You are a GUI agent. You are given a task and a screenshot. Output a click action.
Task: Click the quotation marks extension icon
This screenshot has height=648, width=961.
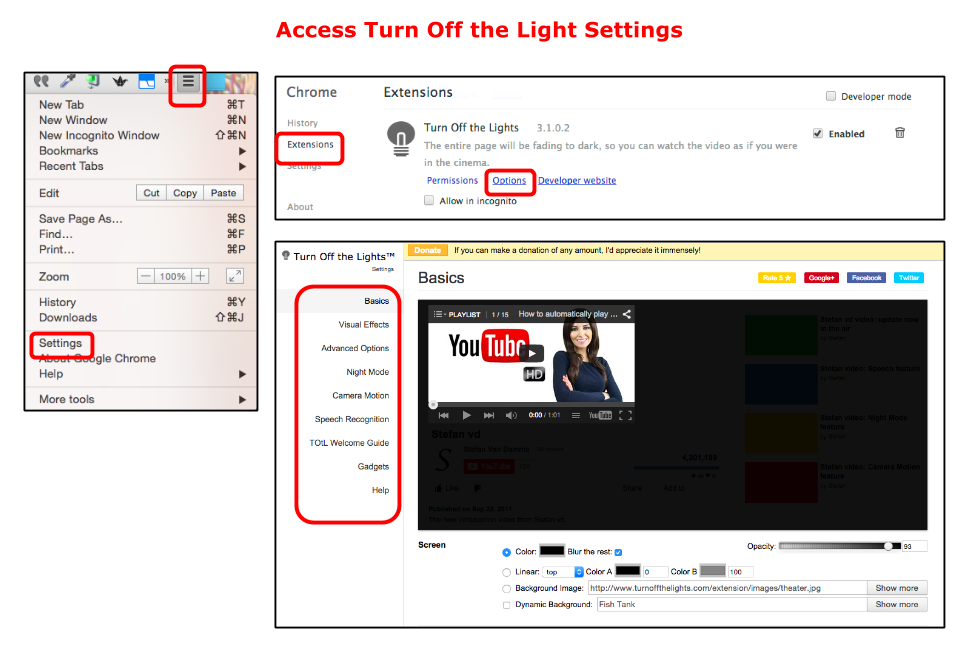pos(41,81)
